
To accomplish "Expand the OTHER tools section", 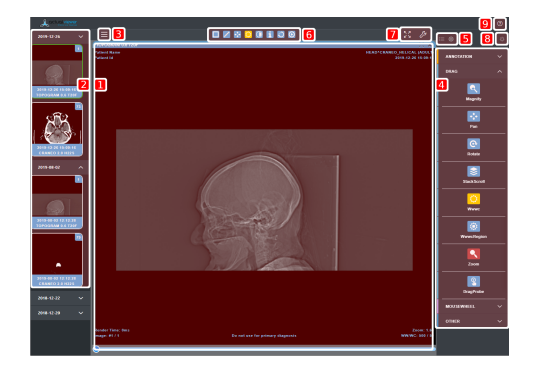I will pyautogui.click(x=473, y=321).
